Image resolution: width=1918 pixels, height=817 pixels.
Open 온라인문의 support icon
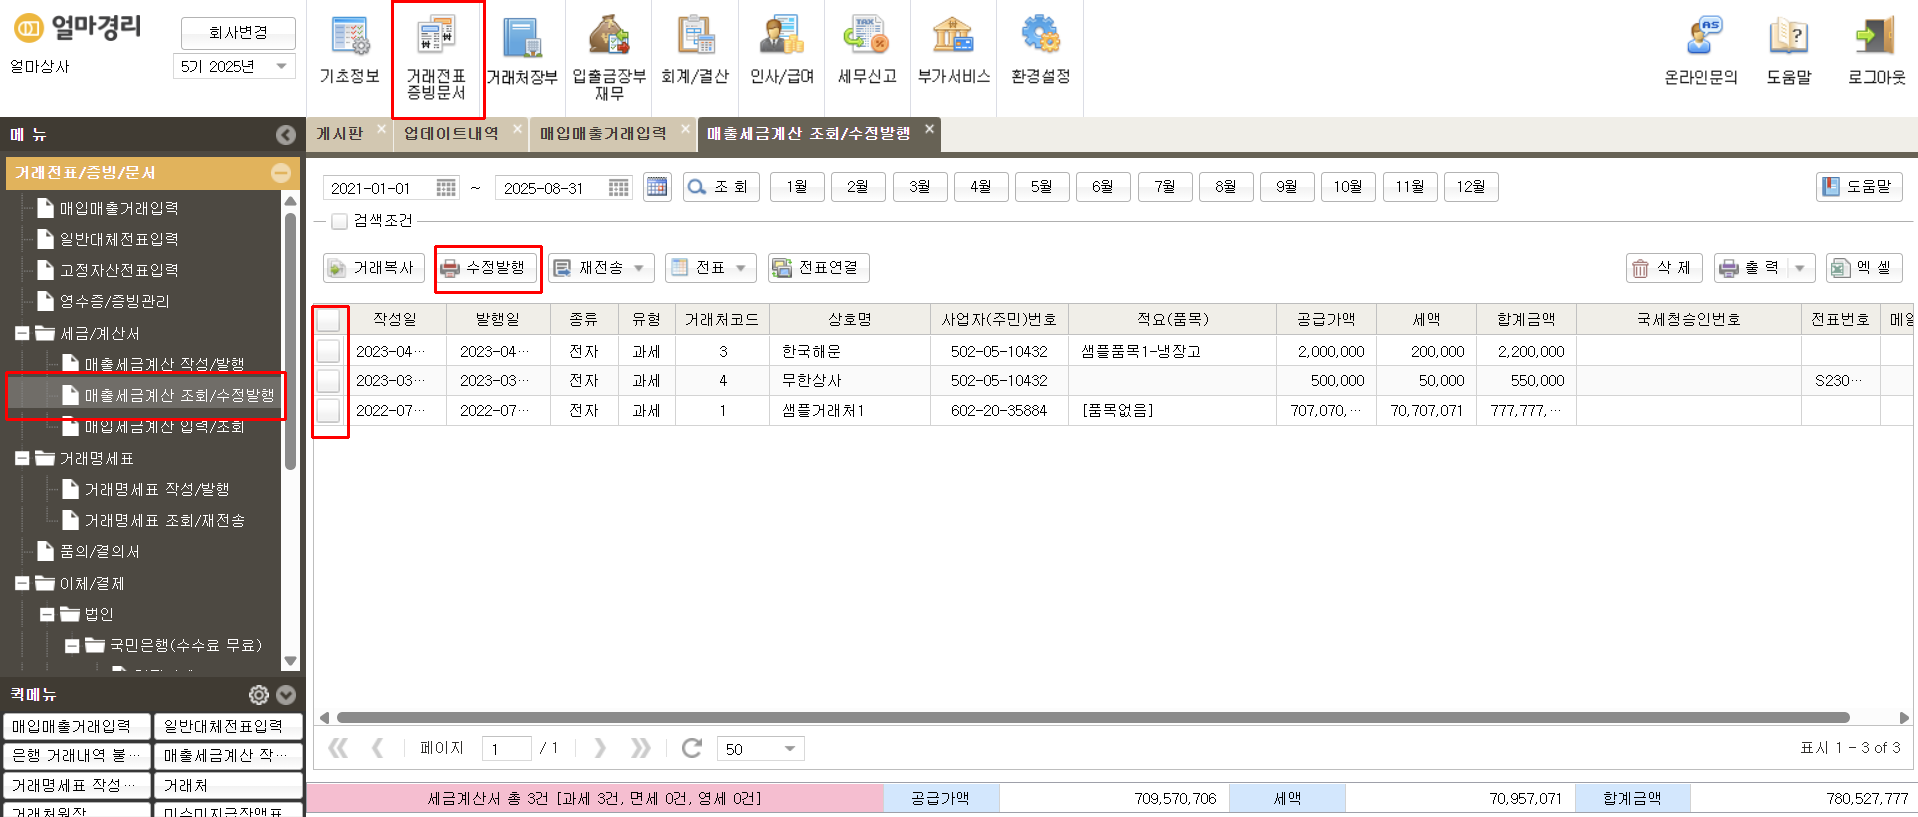[1701, 50]
